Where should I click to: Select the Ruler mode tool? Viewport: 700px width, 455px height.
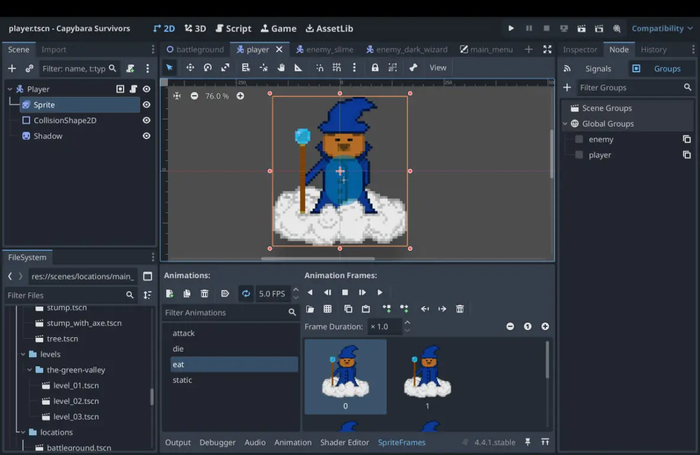pyautogui.click(x=298, y=67)
